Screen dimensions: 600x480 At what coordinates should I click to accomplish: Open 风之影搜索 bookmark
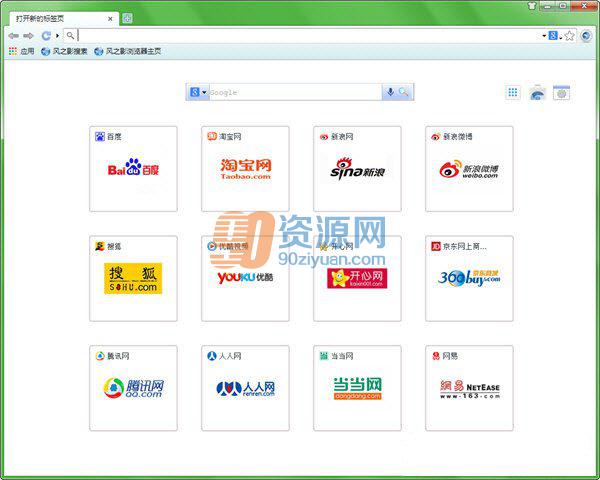pos(64,51)
